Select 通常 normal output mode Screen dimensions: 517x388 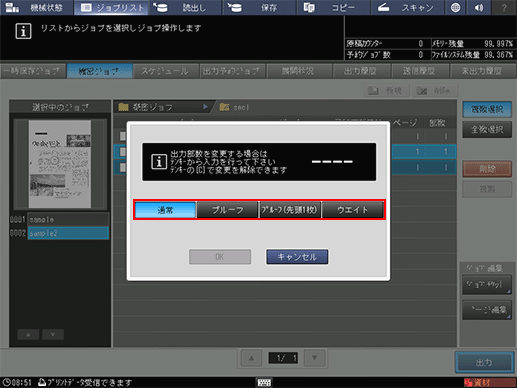click(165, 210)
